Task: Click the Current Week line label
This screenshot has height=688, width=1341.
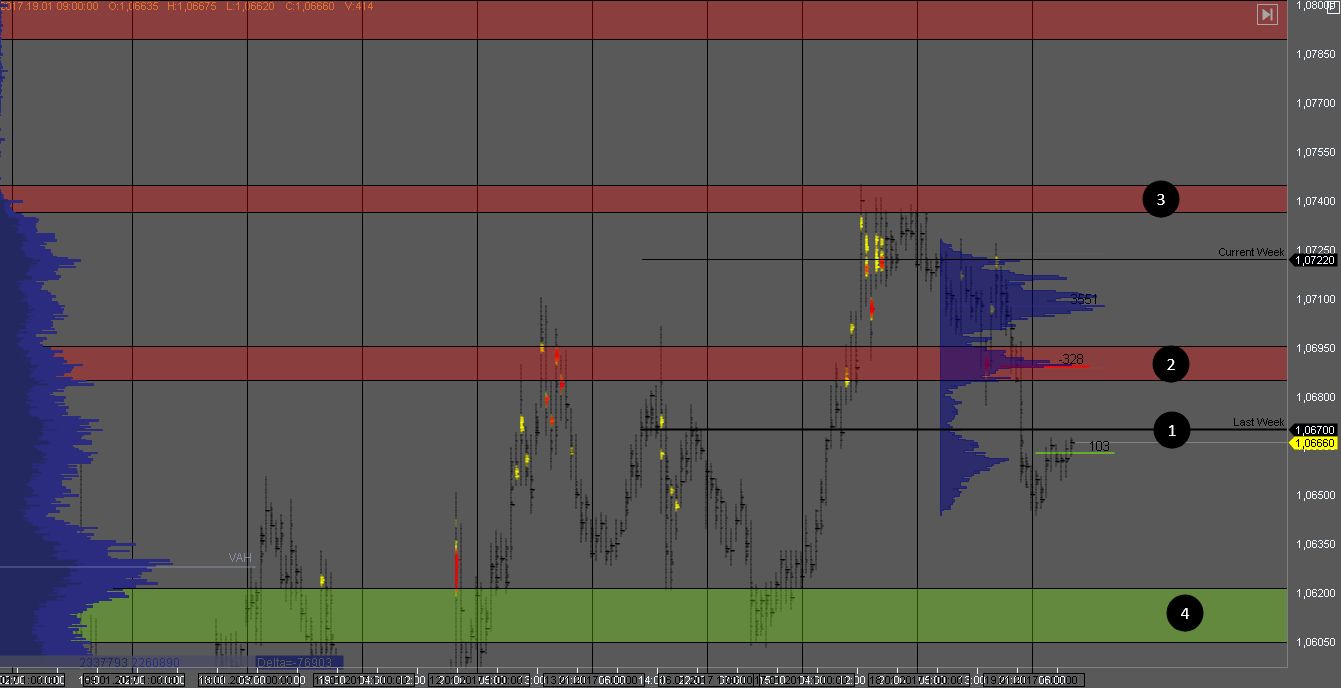Action: (1250, 252)
